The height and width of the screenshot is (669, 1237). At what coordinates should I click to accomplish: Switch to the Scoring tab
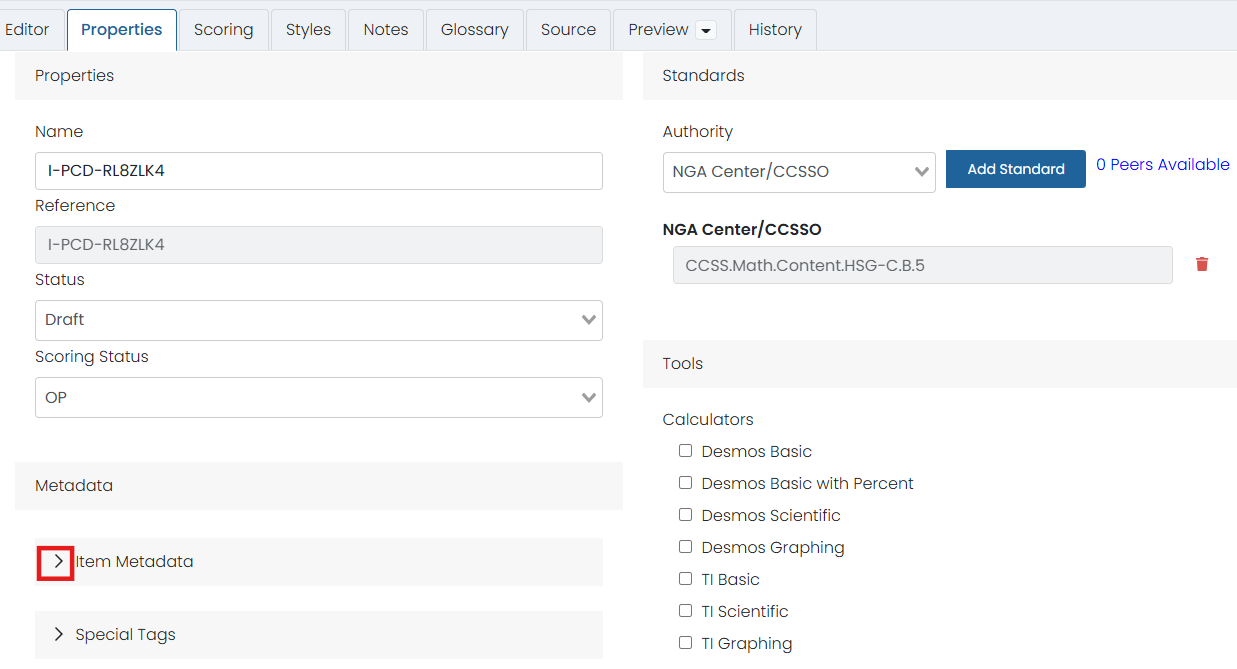coord(223,30)
